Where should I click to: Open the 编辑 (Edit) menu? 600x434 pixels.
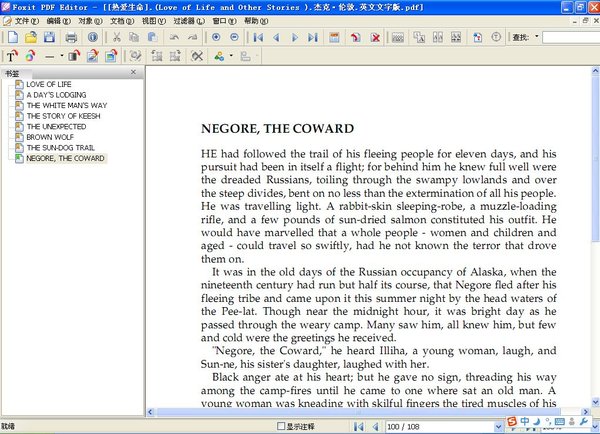coord(58,21)
